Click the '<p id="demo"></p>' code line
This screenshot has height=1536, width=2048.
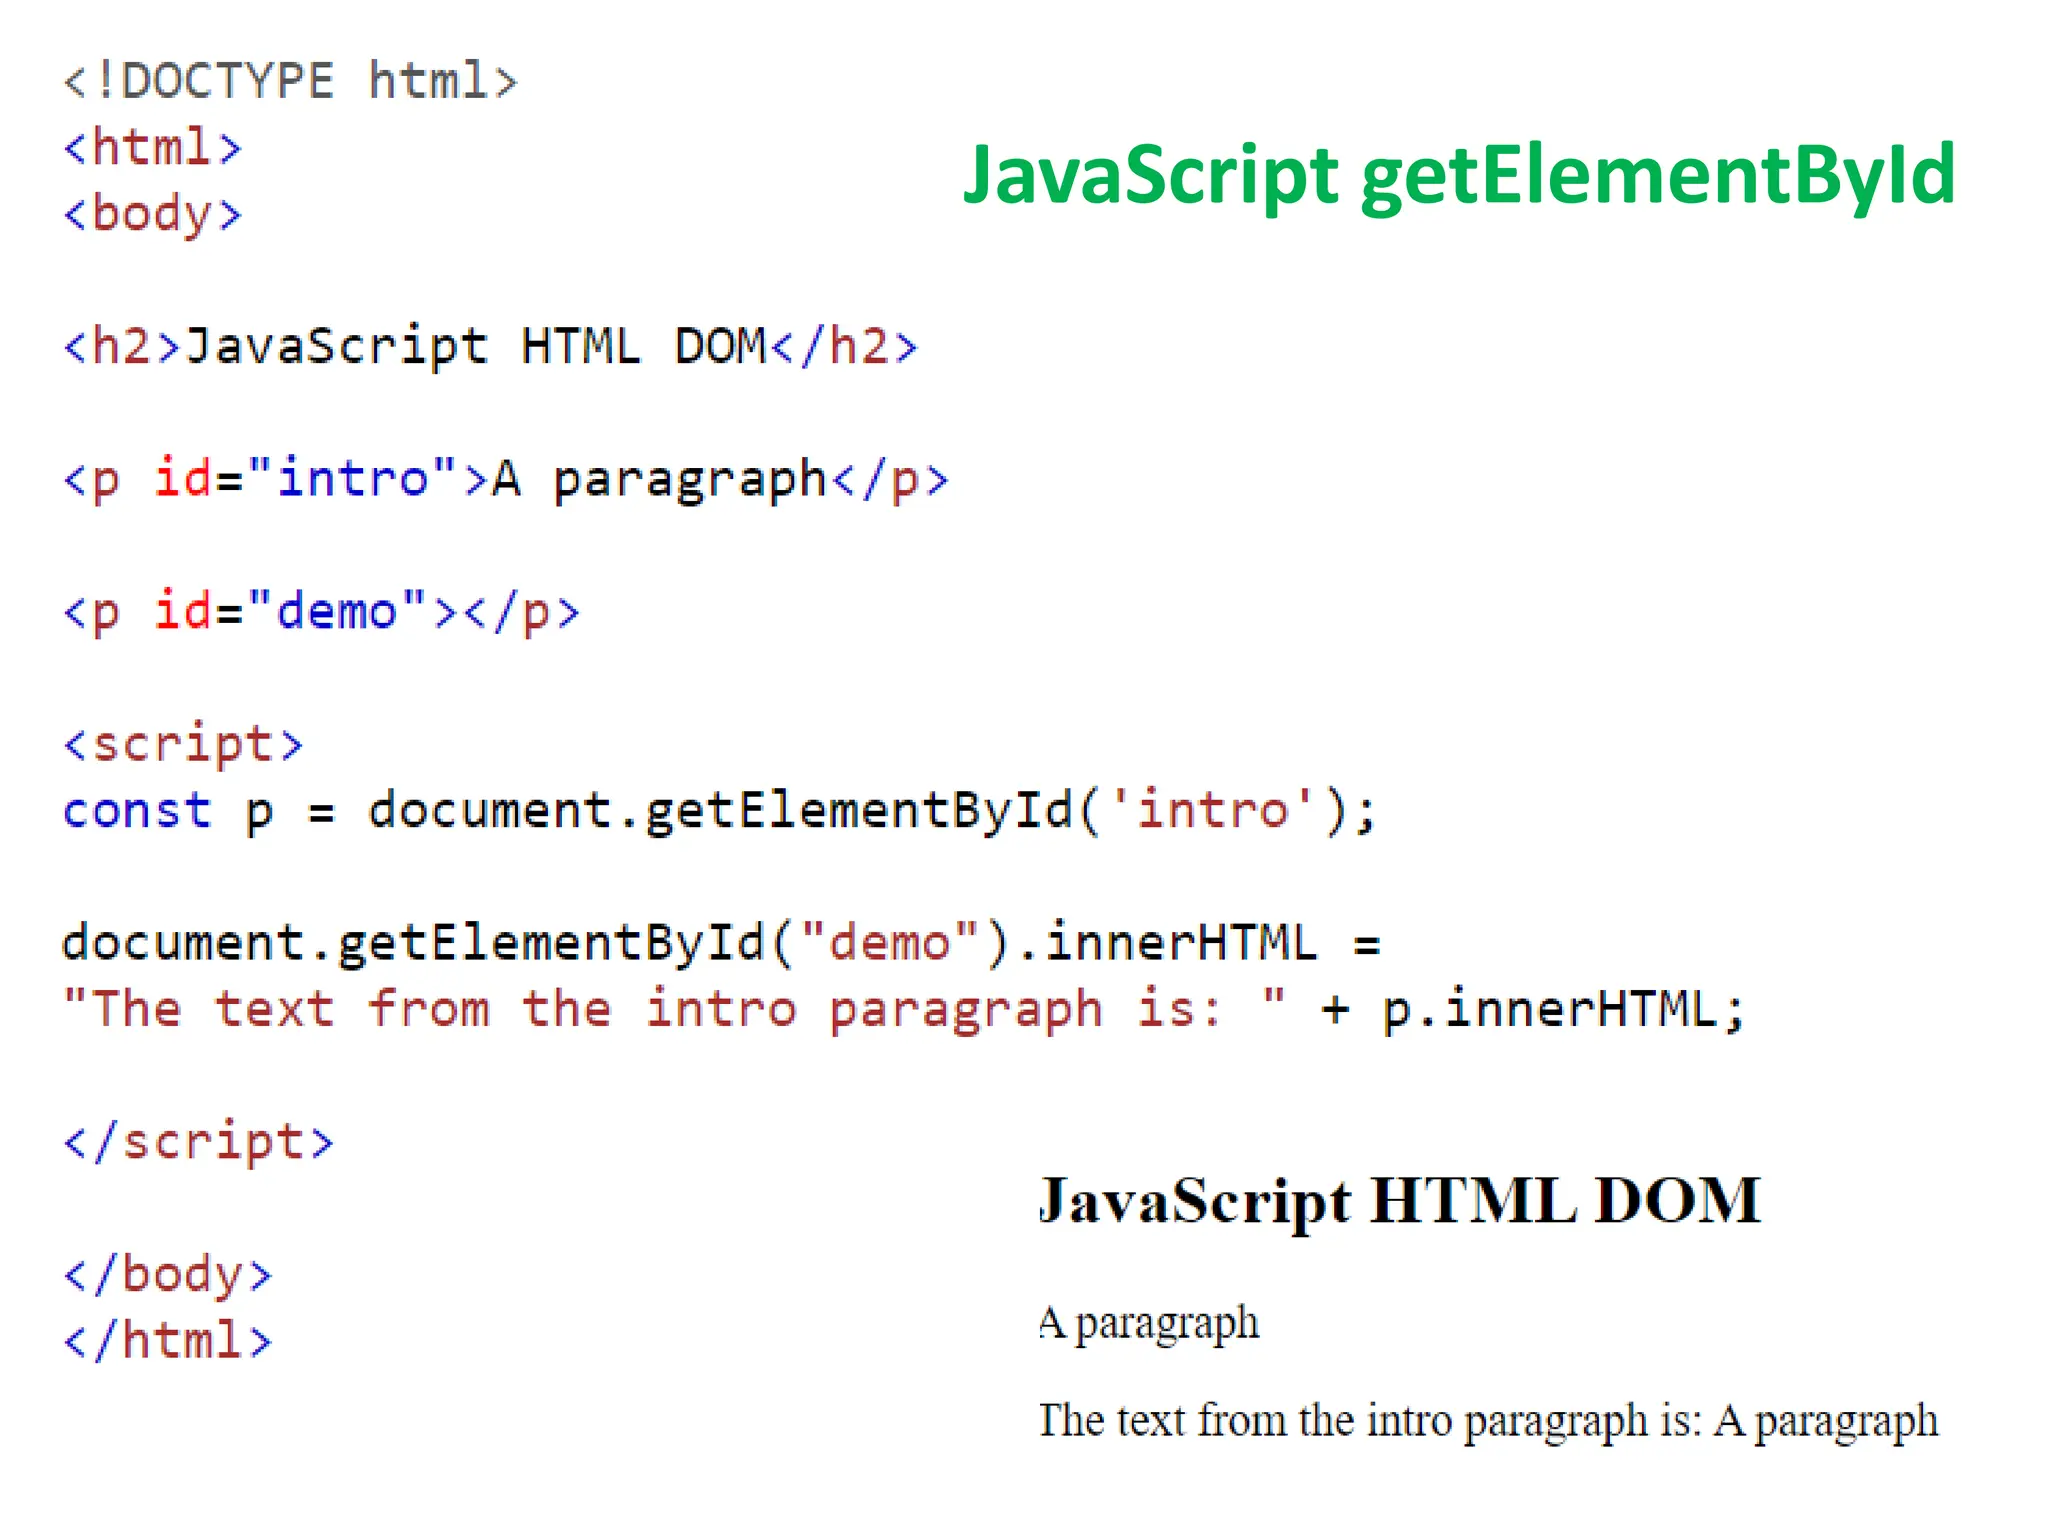point(321,612)
